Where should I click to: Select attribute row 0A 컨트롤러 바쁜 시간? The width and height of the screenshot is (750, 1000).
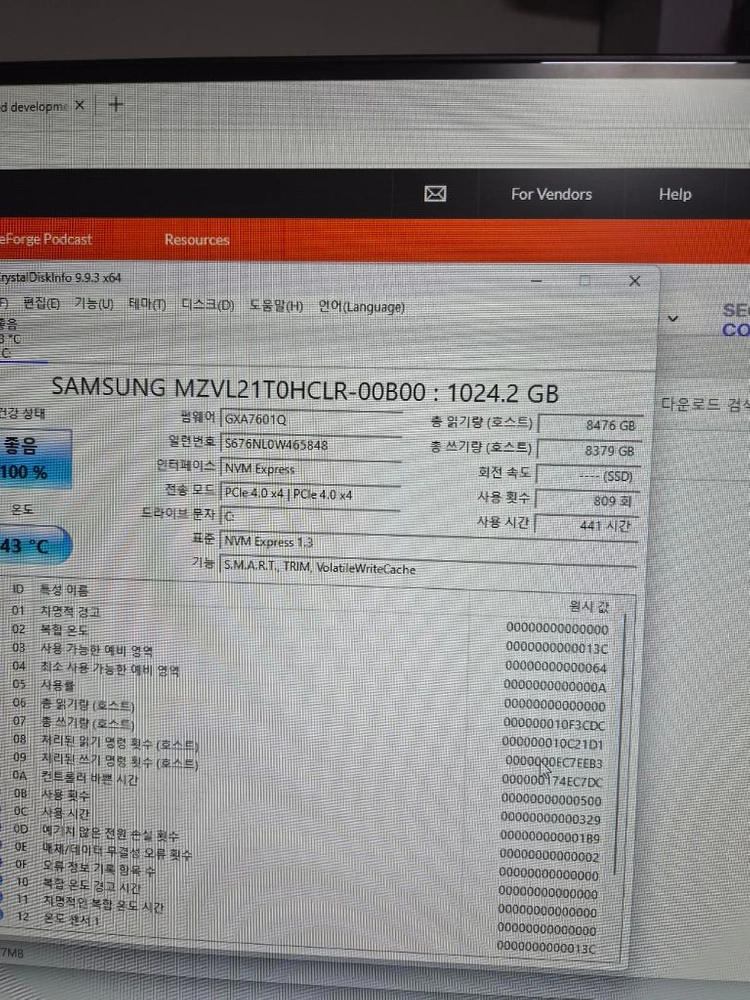tap(307, 787)
